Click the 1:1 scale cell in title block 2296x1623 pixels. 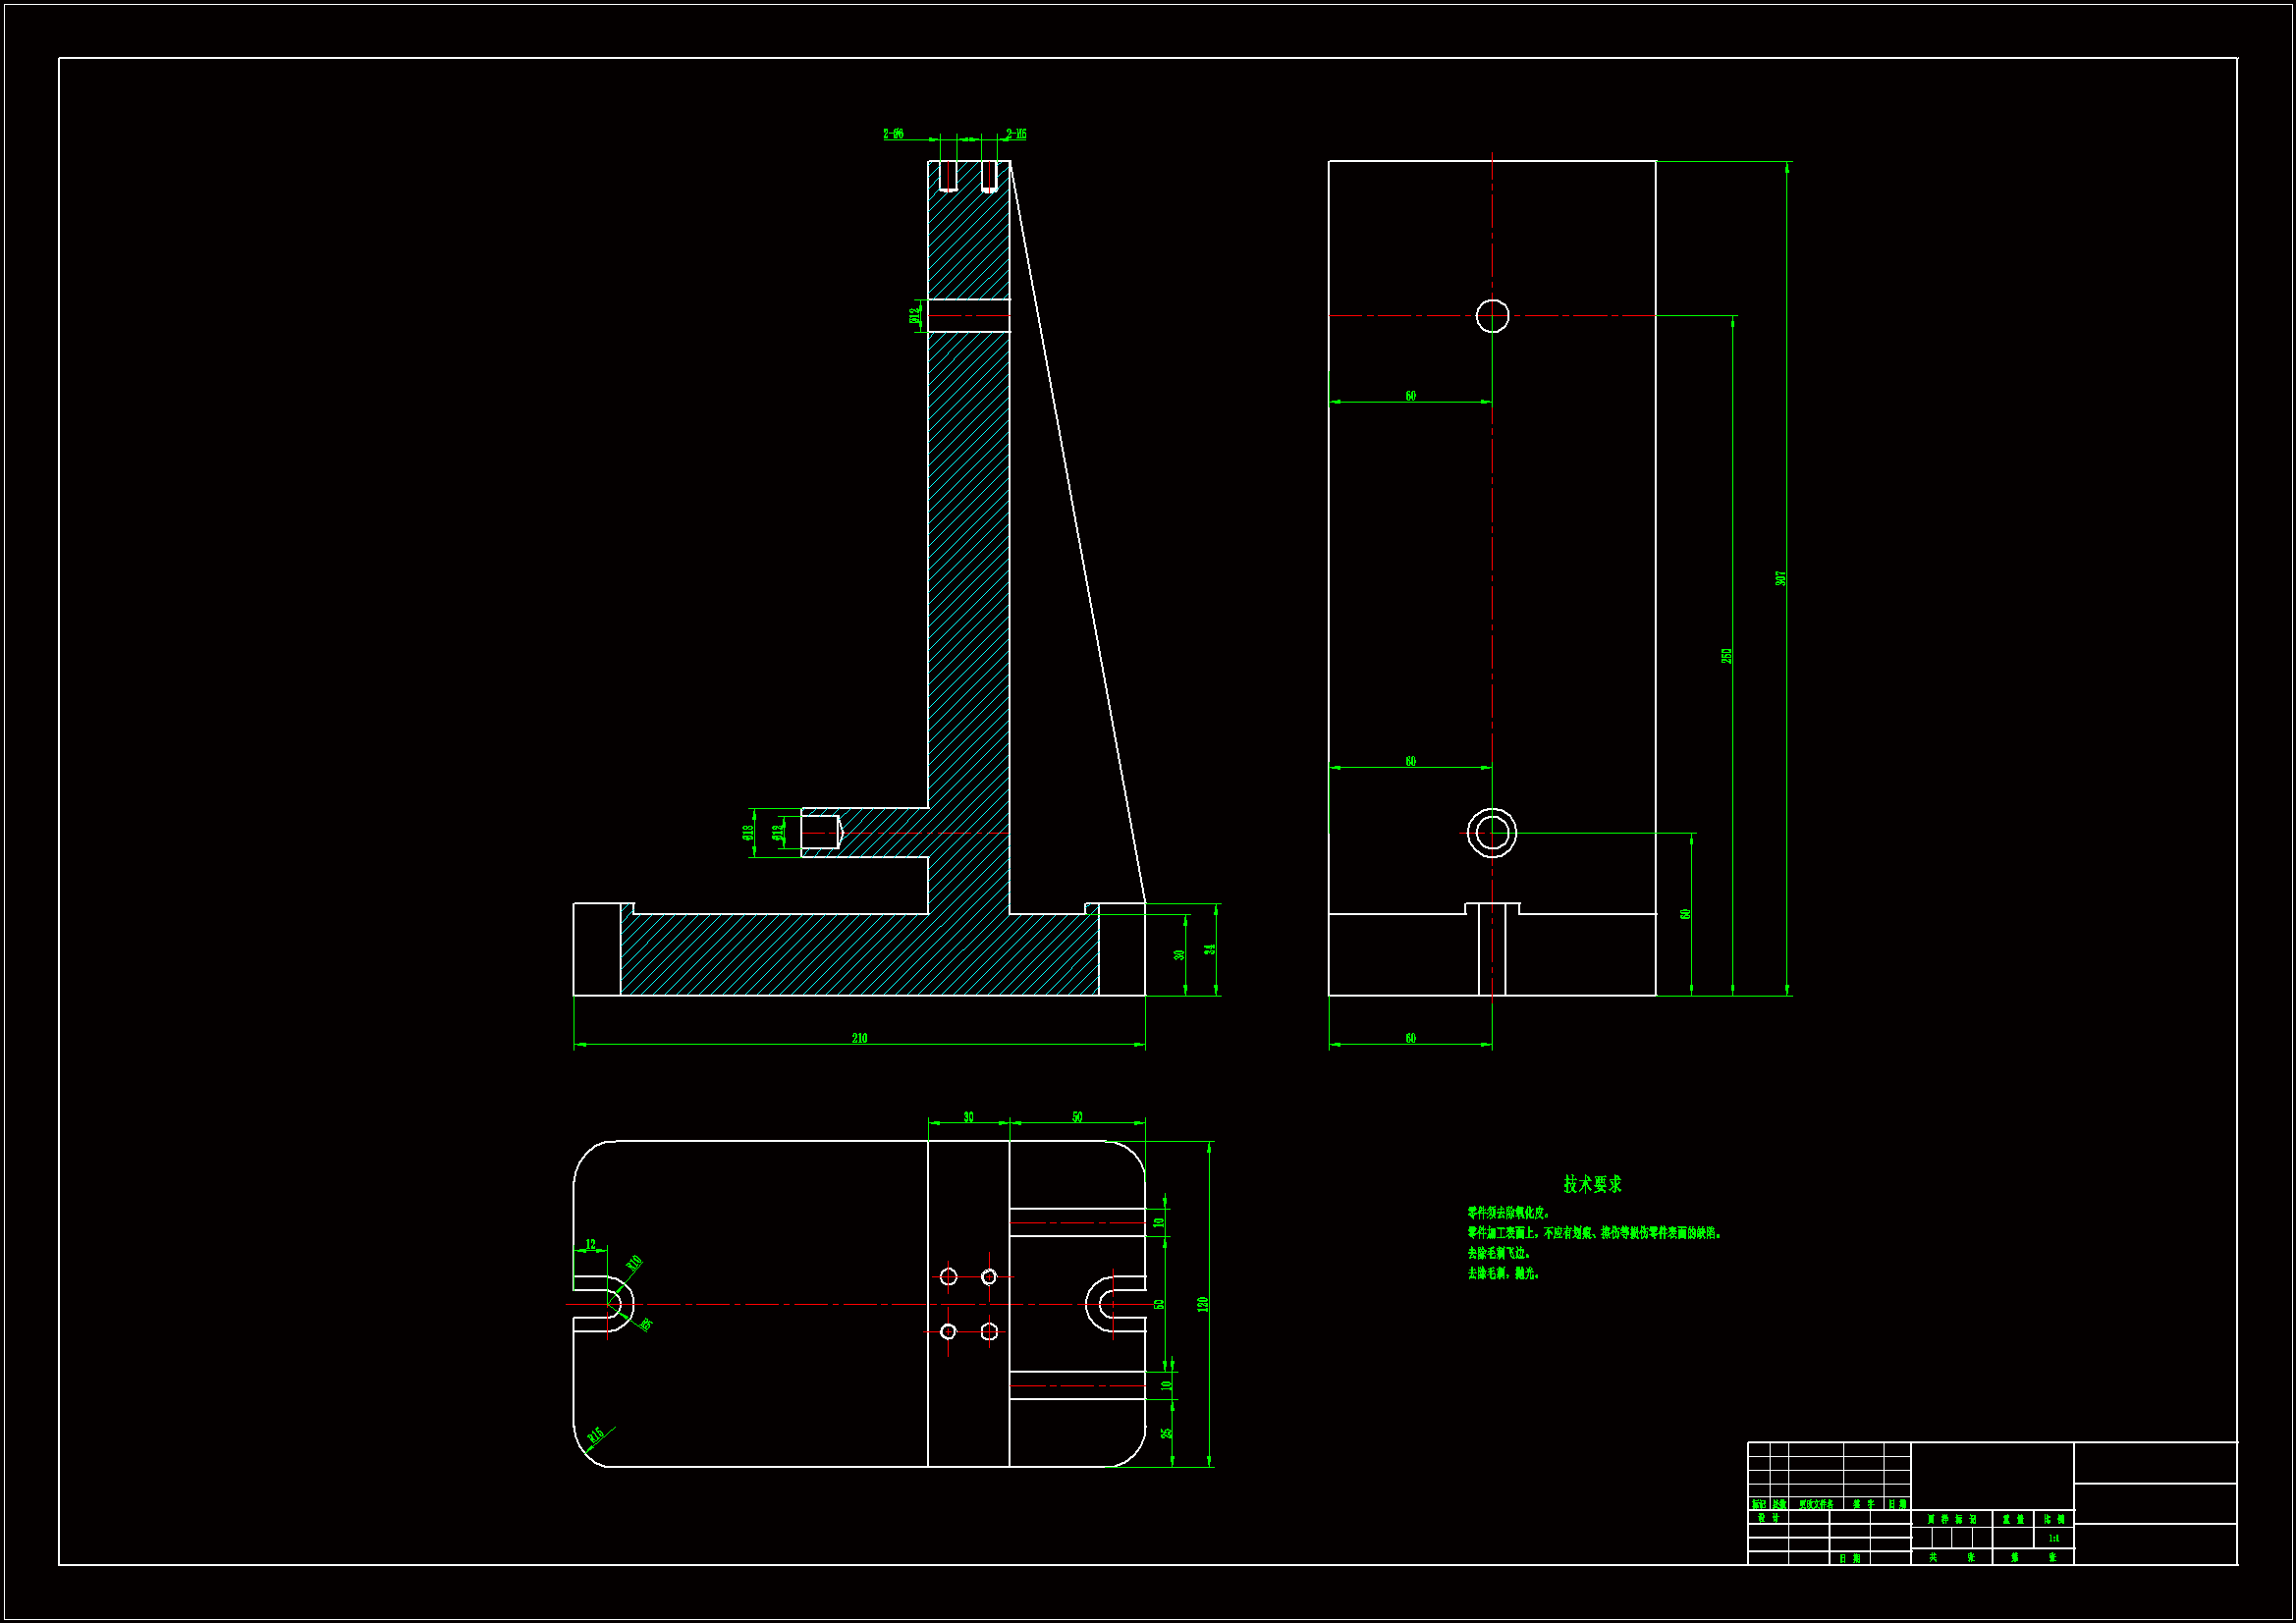2053,1538
